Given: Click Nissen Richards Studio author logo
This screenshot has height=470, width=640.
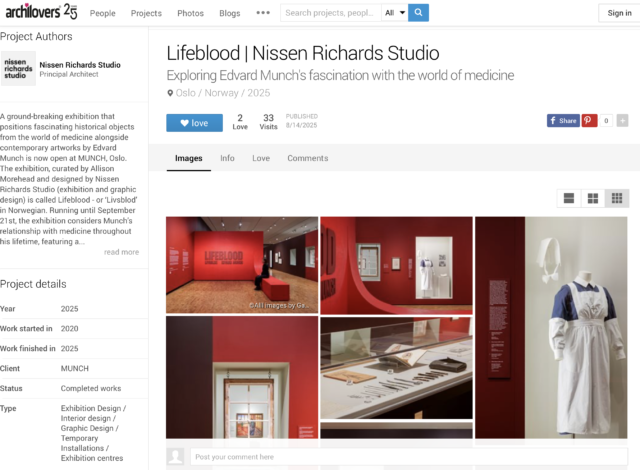Looking at the screenshot, I should tap(18, 69).
